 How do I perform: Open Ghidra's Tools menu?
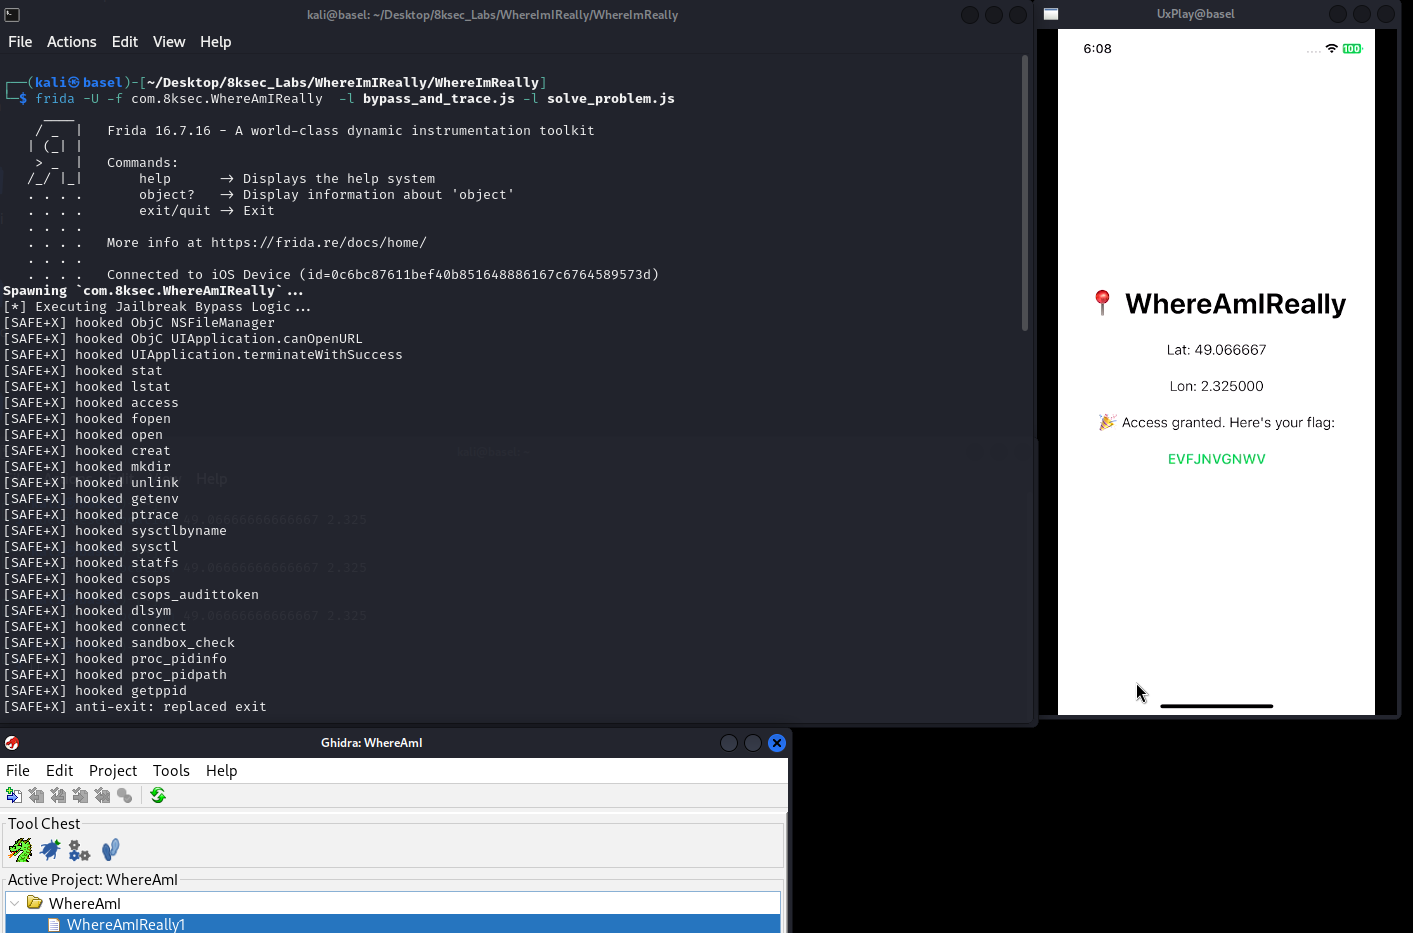coord(171,771)
